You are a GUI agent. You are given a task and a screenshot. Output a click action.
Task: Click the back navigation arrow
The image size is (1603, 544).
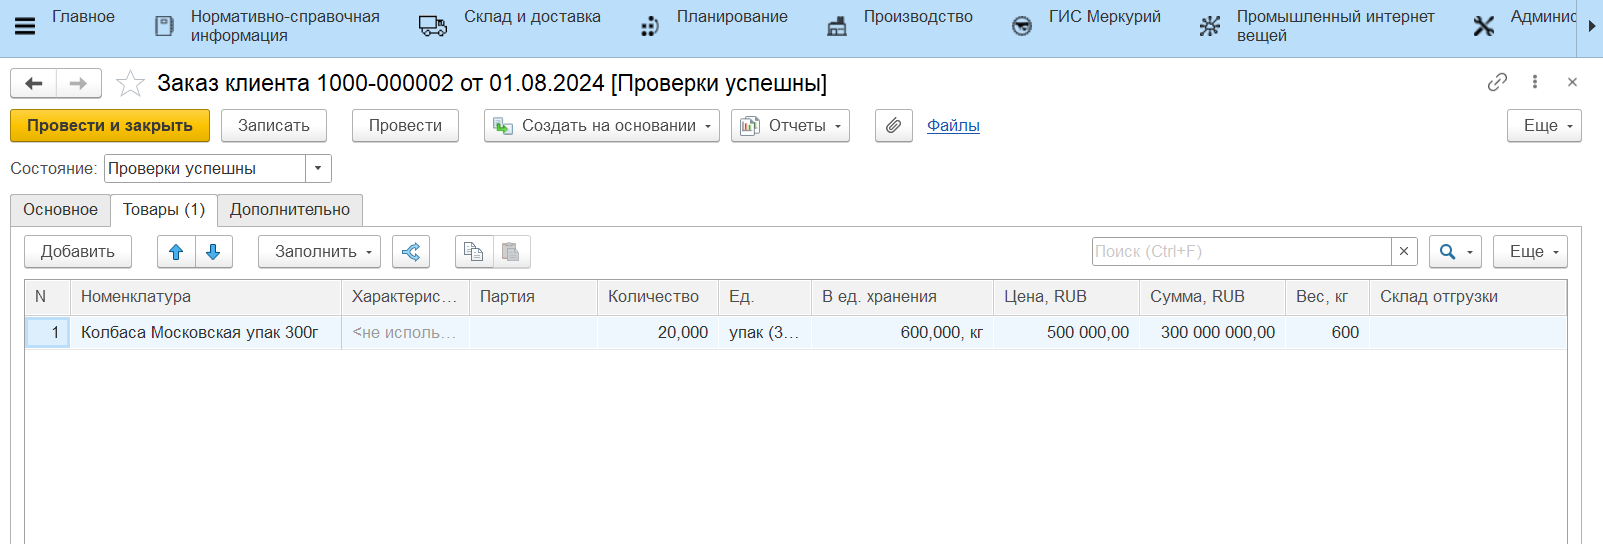click(x=33, y=83)
